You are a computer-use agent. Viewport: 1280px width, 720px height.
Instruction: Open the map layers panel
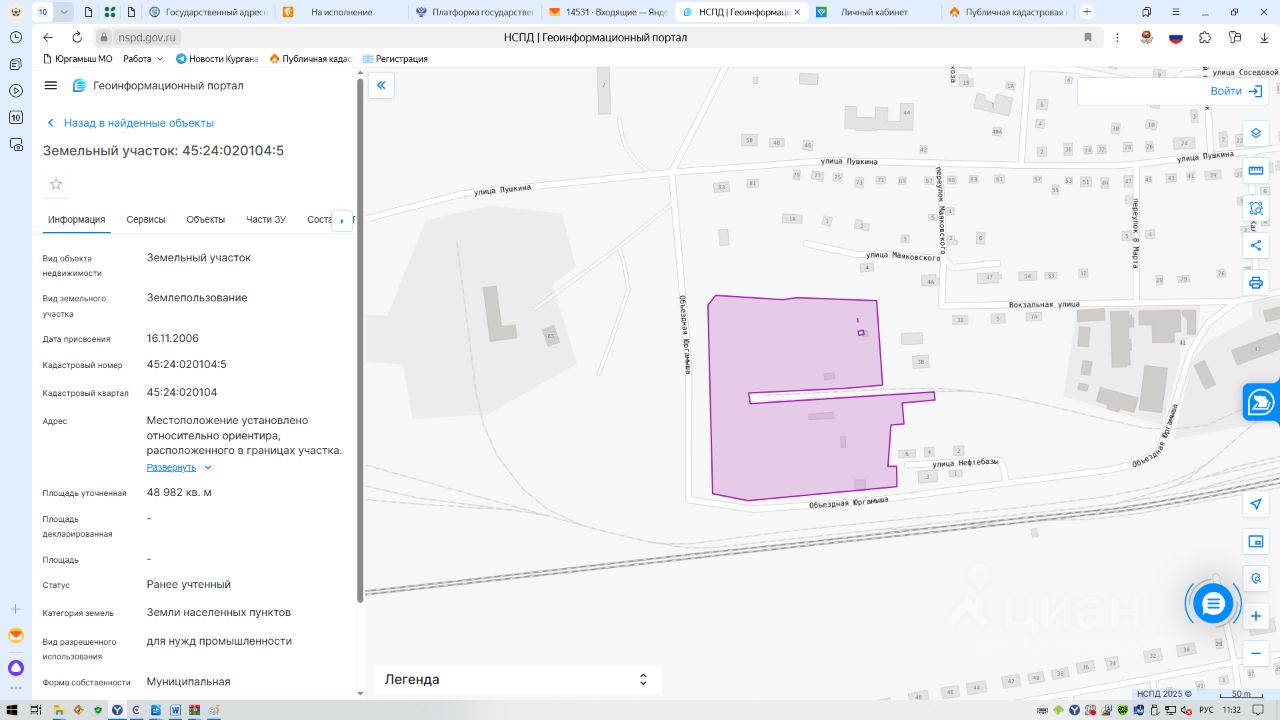[x=1256, y=133]
